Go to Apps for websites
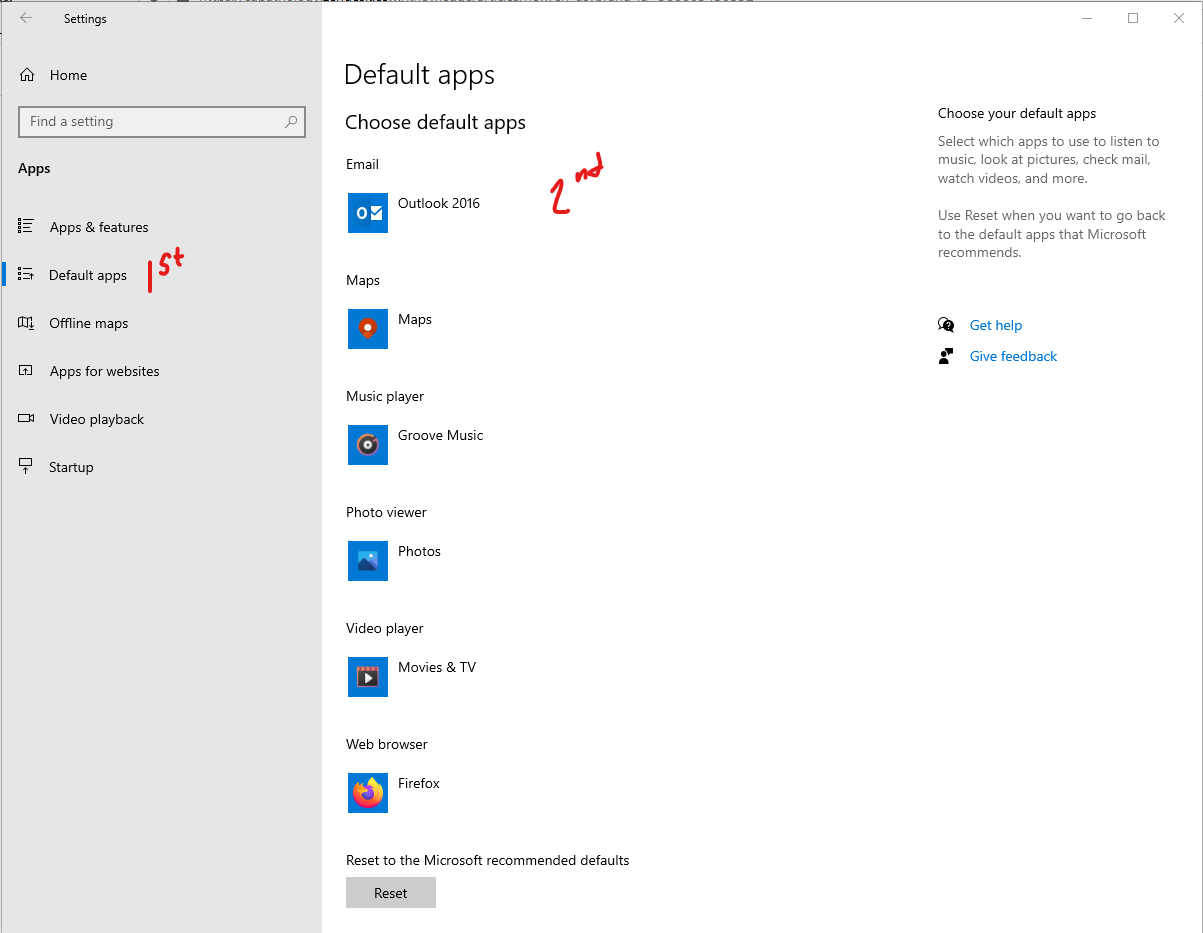Screen dimensions: 1203x933 click(x=104, y=371)
